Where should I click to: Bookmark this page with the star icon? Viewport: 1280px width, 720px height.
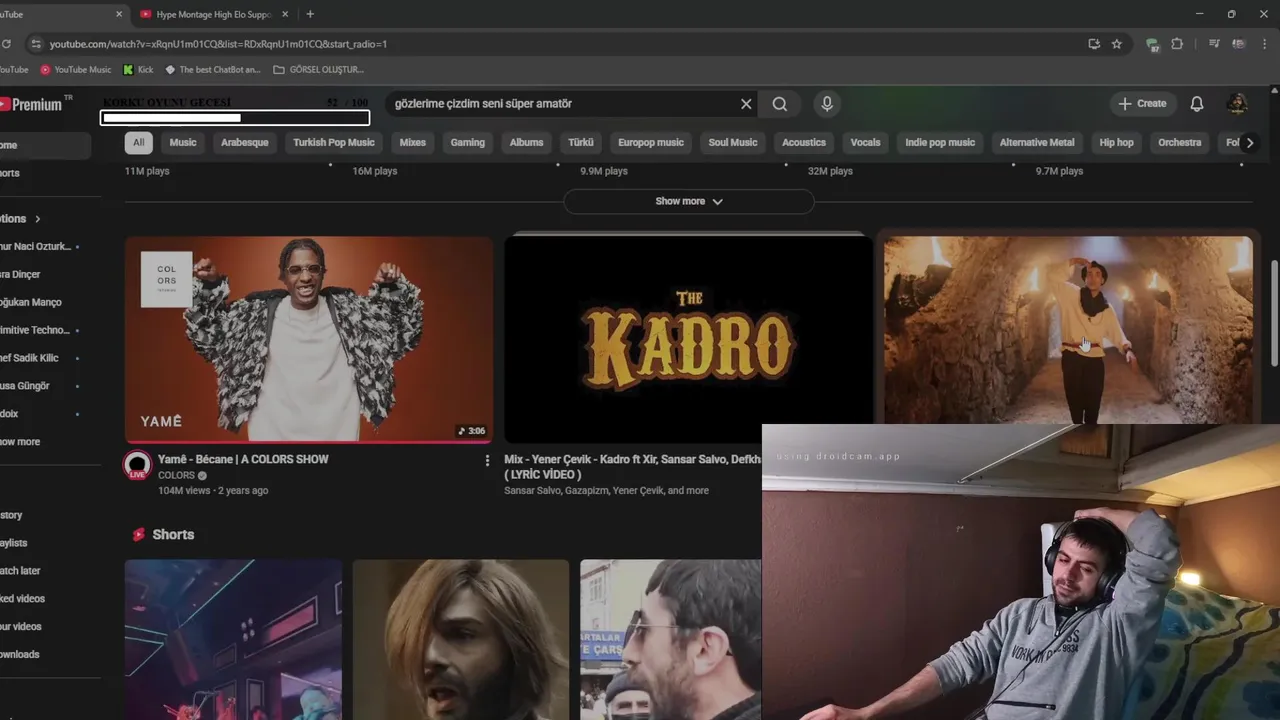1117,44
